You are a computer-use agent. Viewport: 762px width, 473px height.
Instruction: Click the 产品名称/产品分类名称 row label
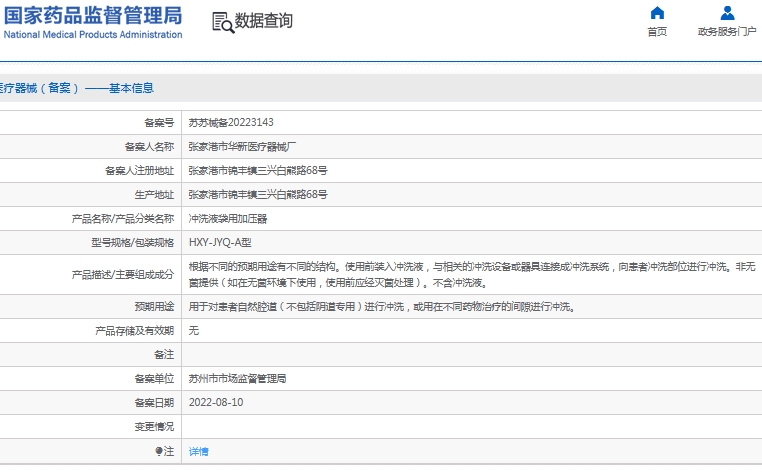[x=122, y=219]
